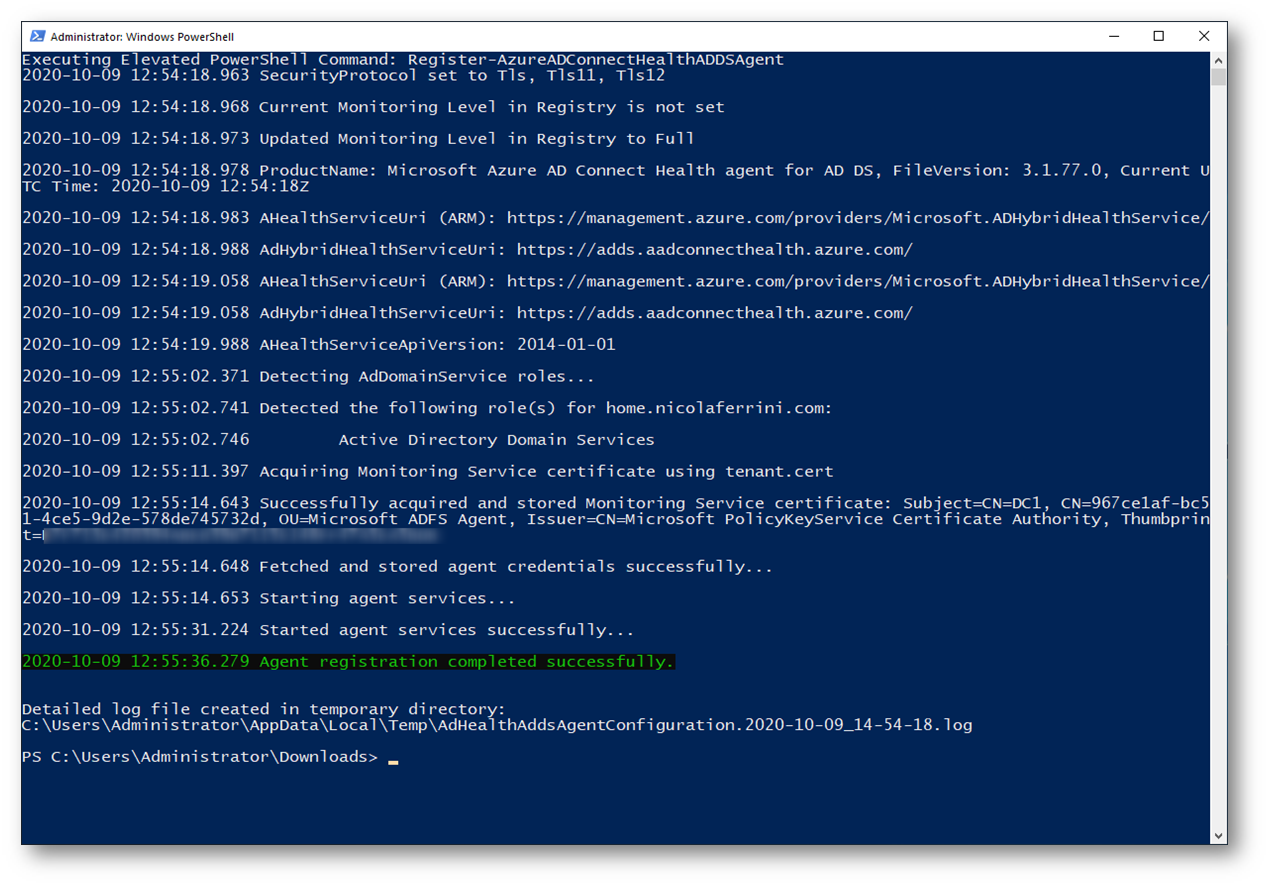1270x887 pixels.
Task: Click the scrollbar up arrow
Action: 1218,60
